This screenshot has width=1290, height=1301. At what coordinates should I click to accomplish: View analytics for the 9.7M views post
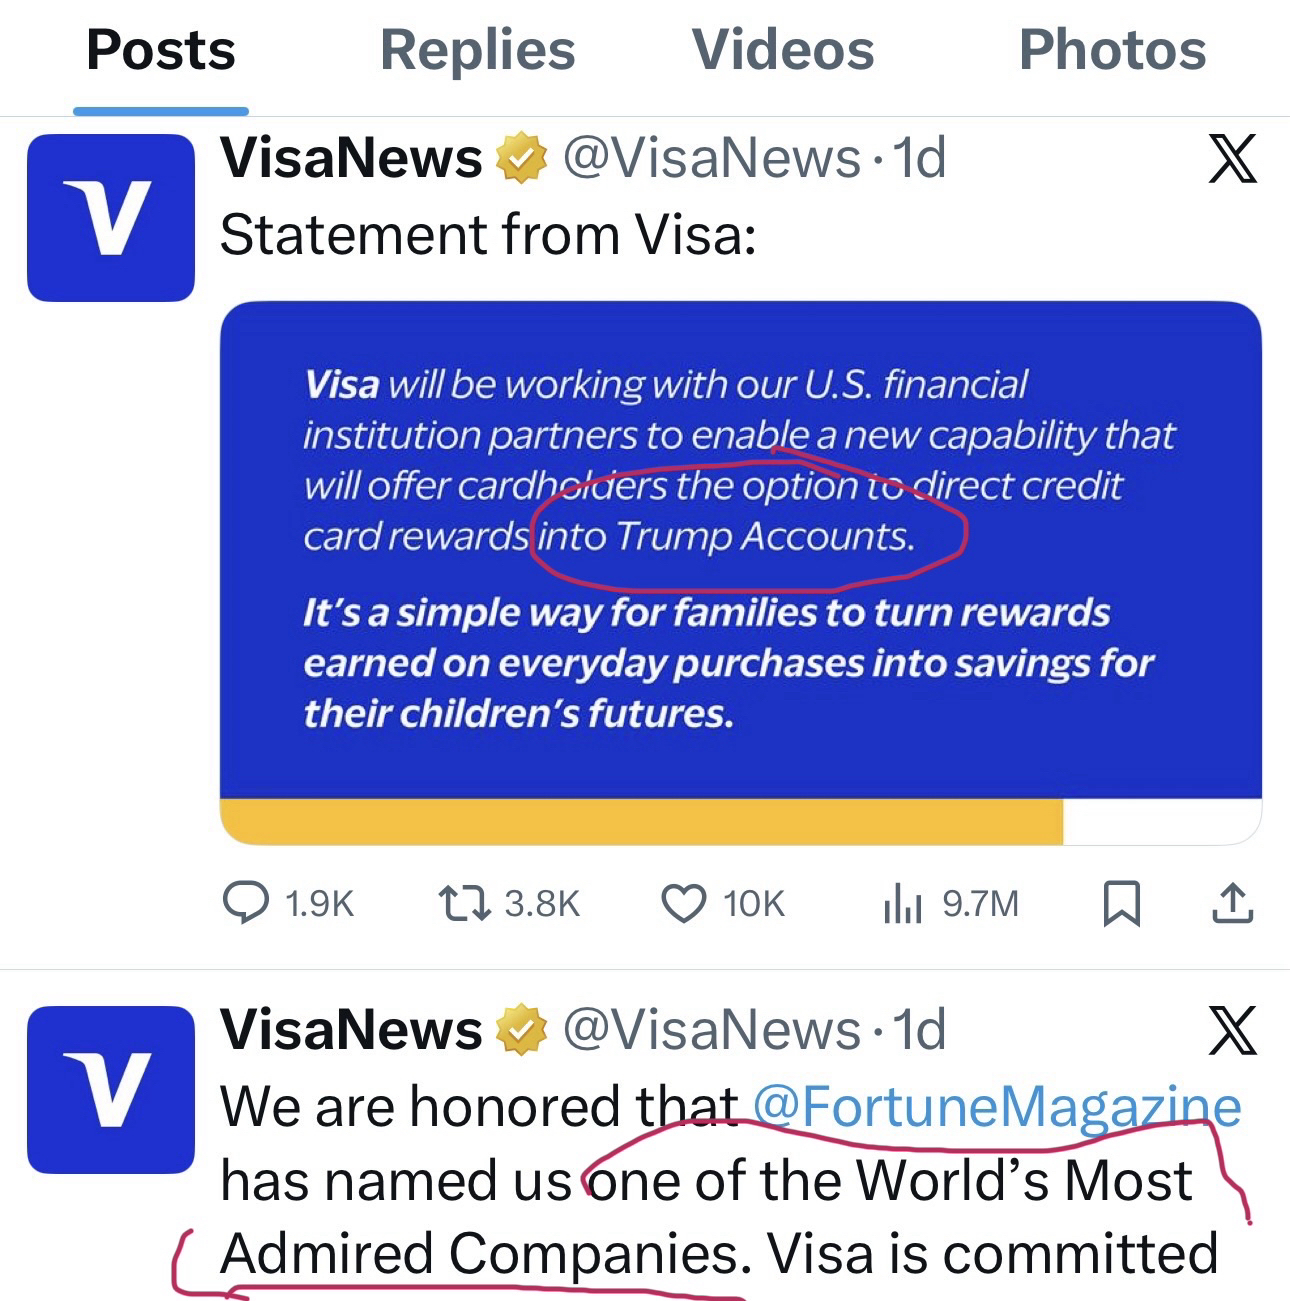(902, 903)
